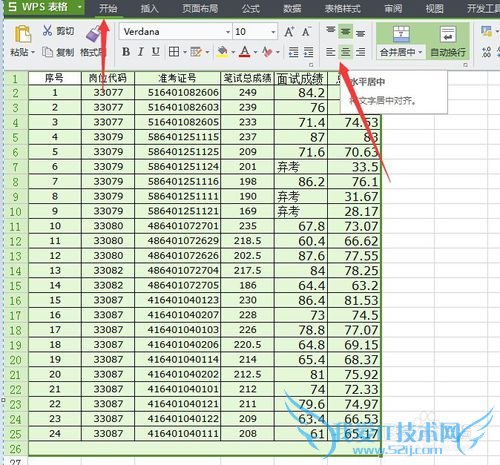The image size is (500, 465).
Task: Click cell 弃考 in row 7
Action: pos(301,167)
